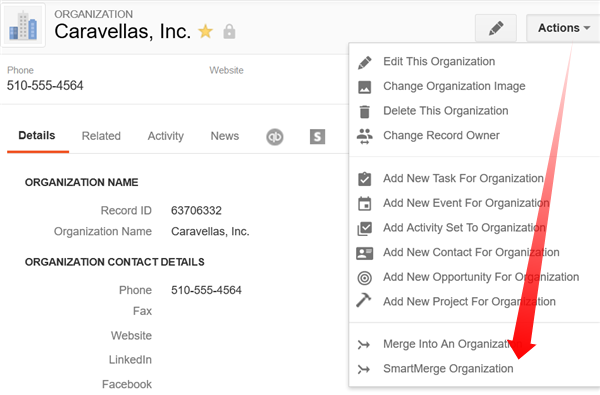
Task: Click the hammer project icon
Action: click(364, 300)
